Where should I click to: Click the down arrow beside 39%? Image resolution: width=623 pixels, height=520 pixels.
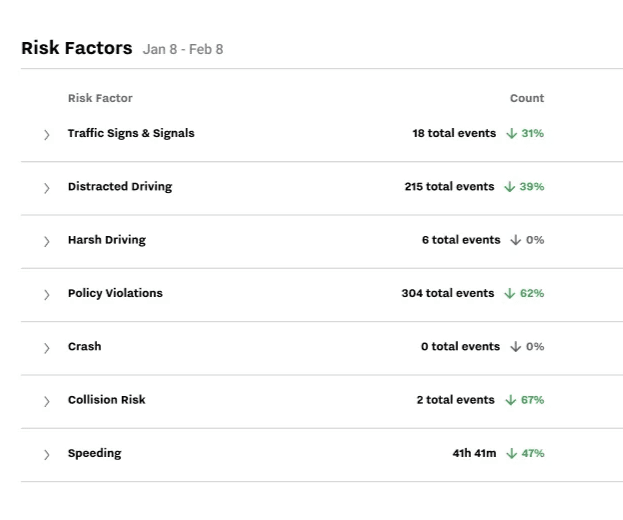coord(510,186)
